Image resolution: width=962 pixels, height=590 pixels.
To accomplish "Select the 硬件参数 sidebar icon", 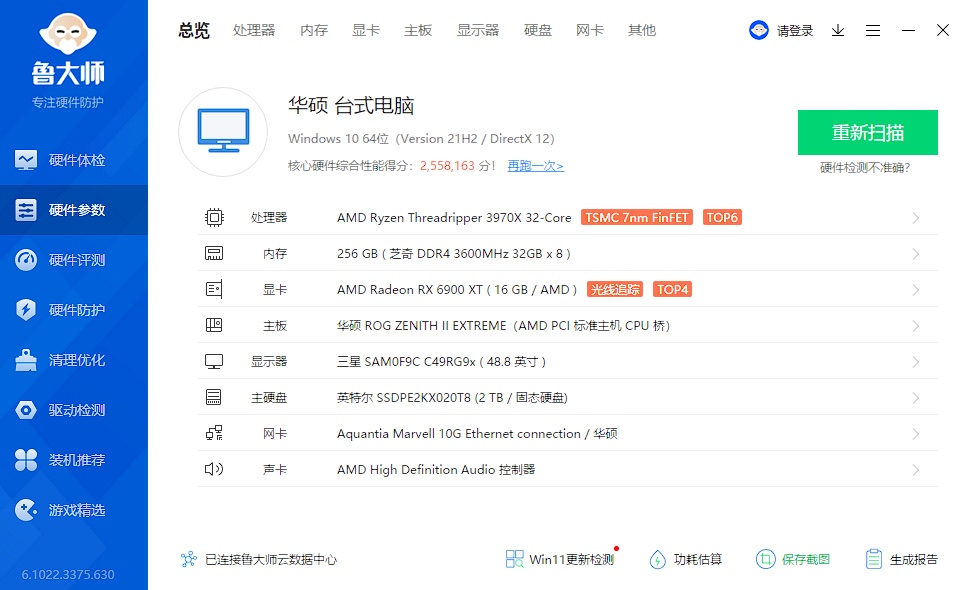I will (x=26, y=210).
